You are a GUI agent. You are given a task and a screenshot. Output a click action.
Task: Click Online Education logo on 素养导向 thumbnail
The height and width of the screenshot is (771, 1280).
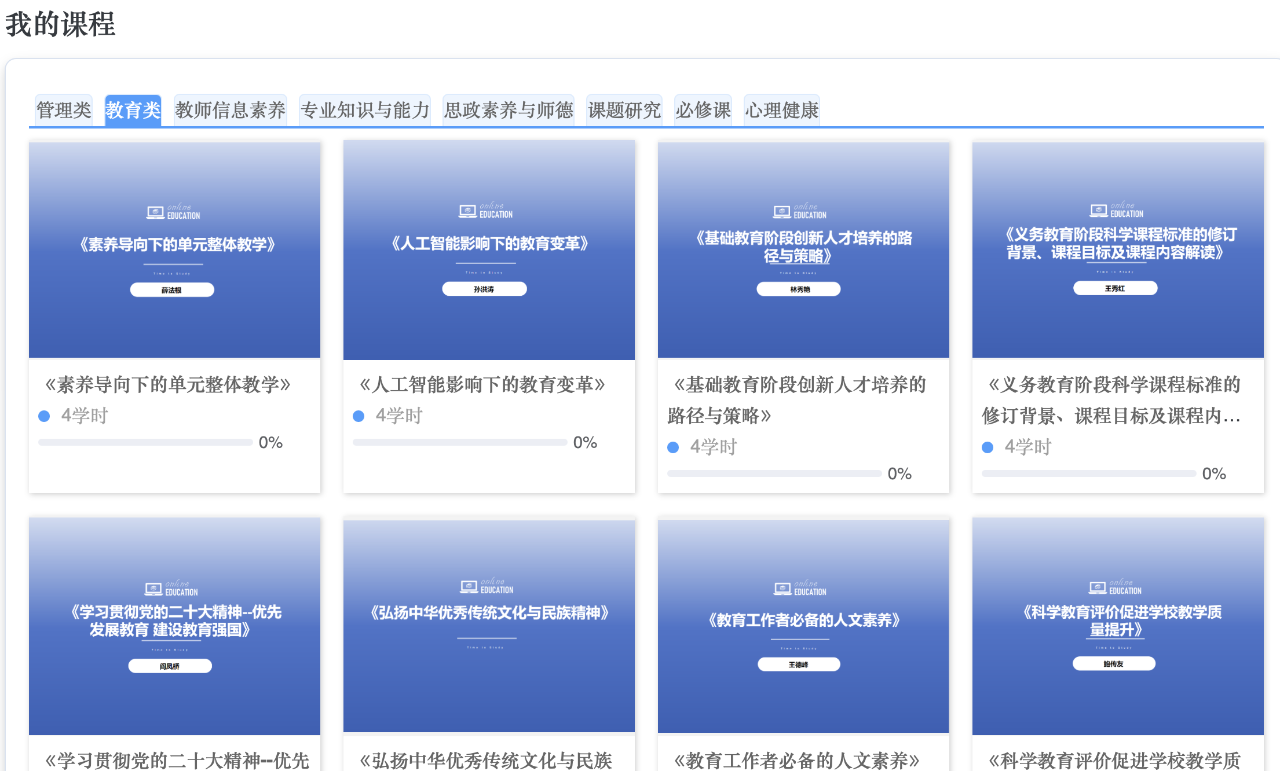pos(174,212)
